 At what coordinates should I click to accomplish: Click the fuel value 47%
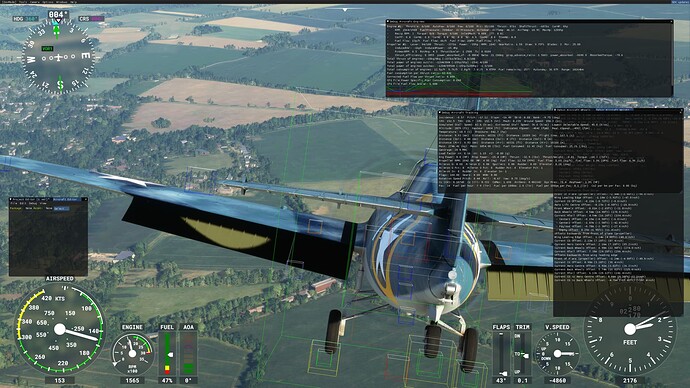point(167,381)
